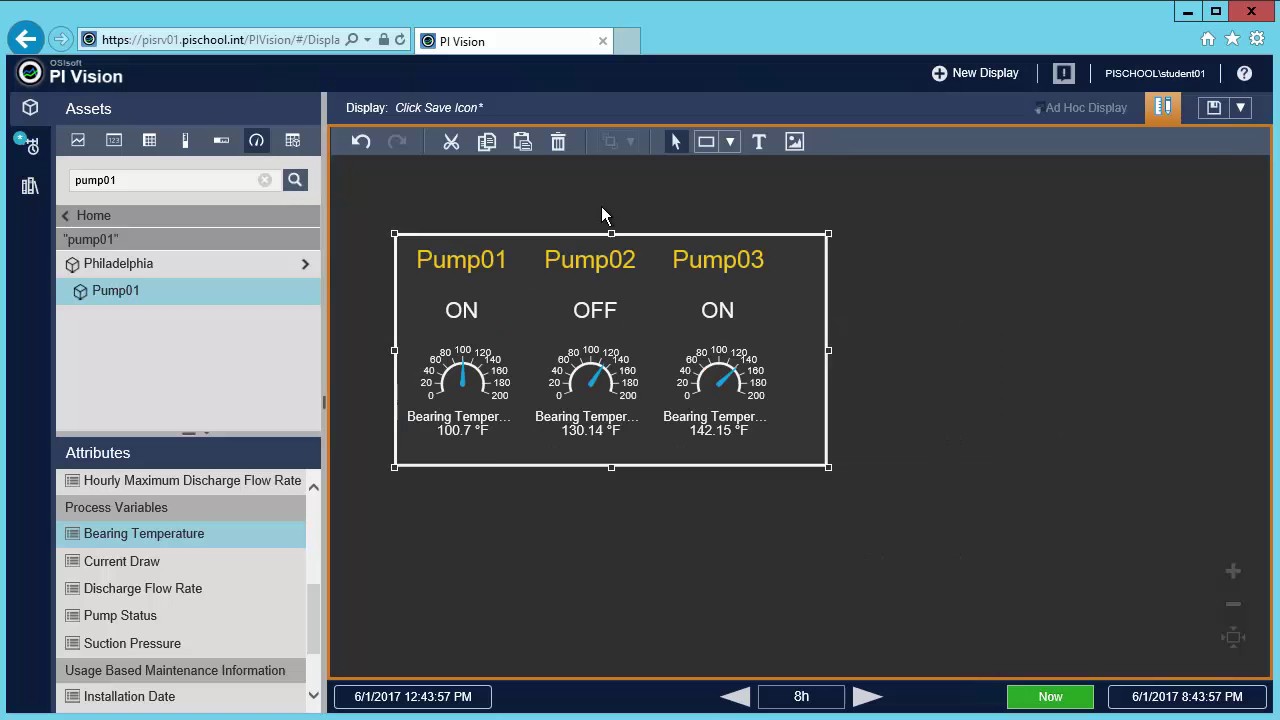
Task: Switch to the PI Vision browser tab
Action: tap(515, 41)
